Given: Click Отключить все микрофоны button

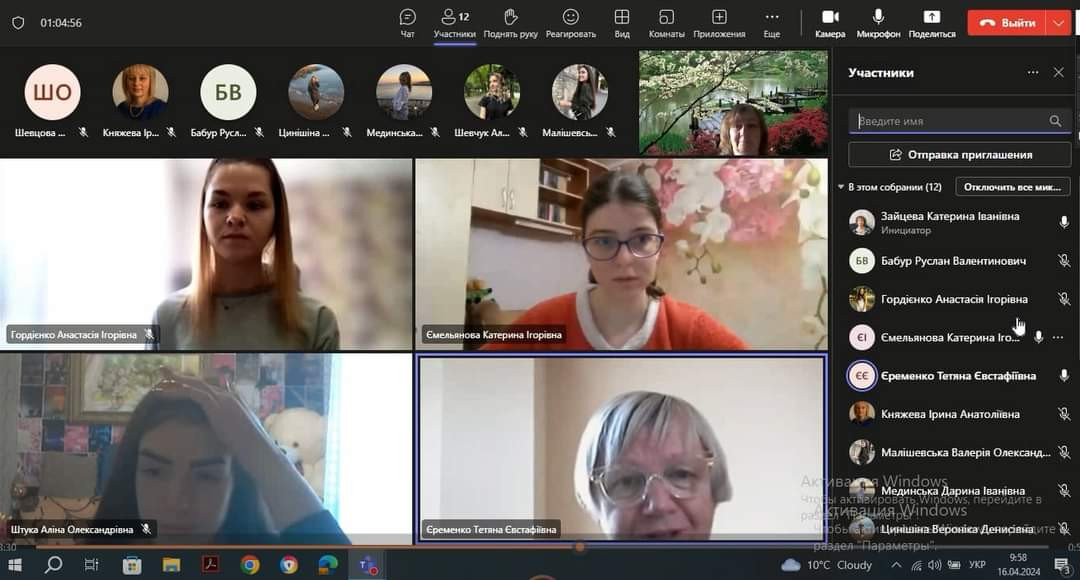Looking at the screenshot, I should click(1012, 187).
